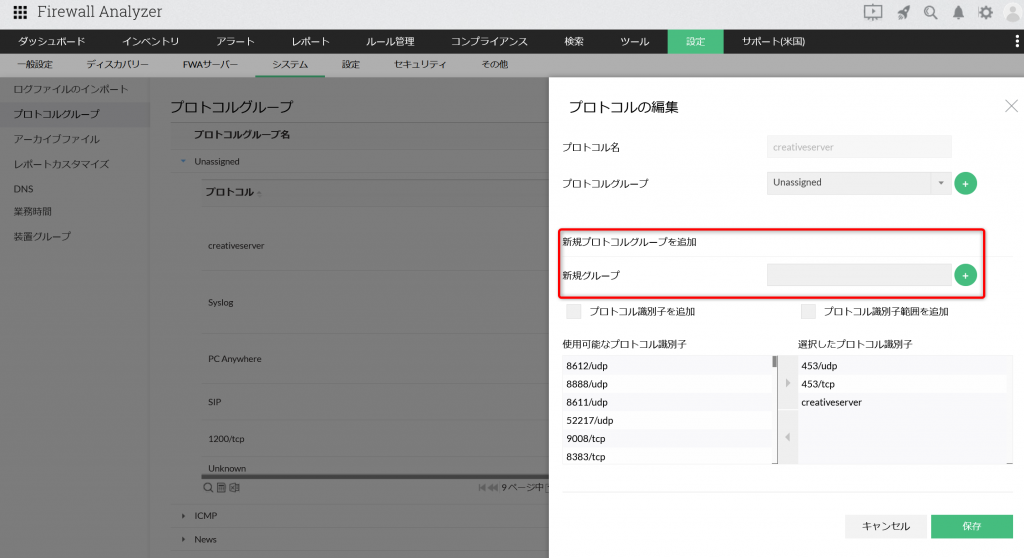
Task: Close the プロトコルの編集 panel with X
Action: [1011, 106]
